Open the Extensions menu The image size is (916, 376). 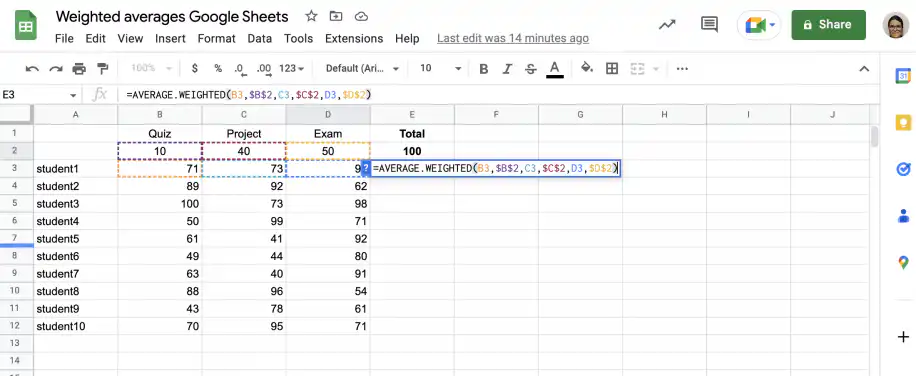click(354, 39)
